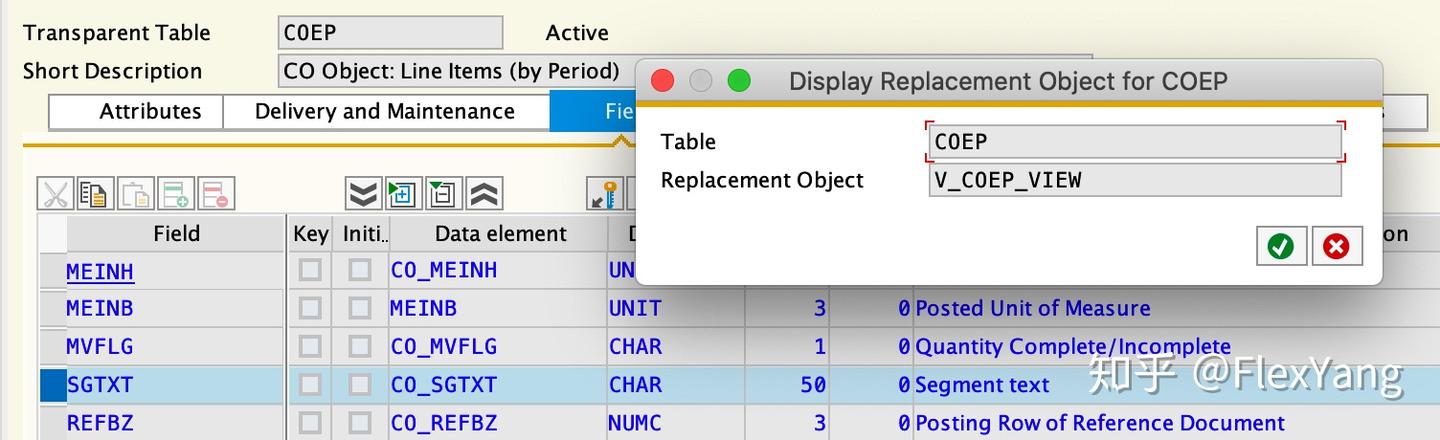Click the Delete row toolbar icon
Image resolution: width=1440 pixels, height=440 pixels.
216,193
